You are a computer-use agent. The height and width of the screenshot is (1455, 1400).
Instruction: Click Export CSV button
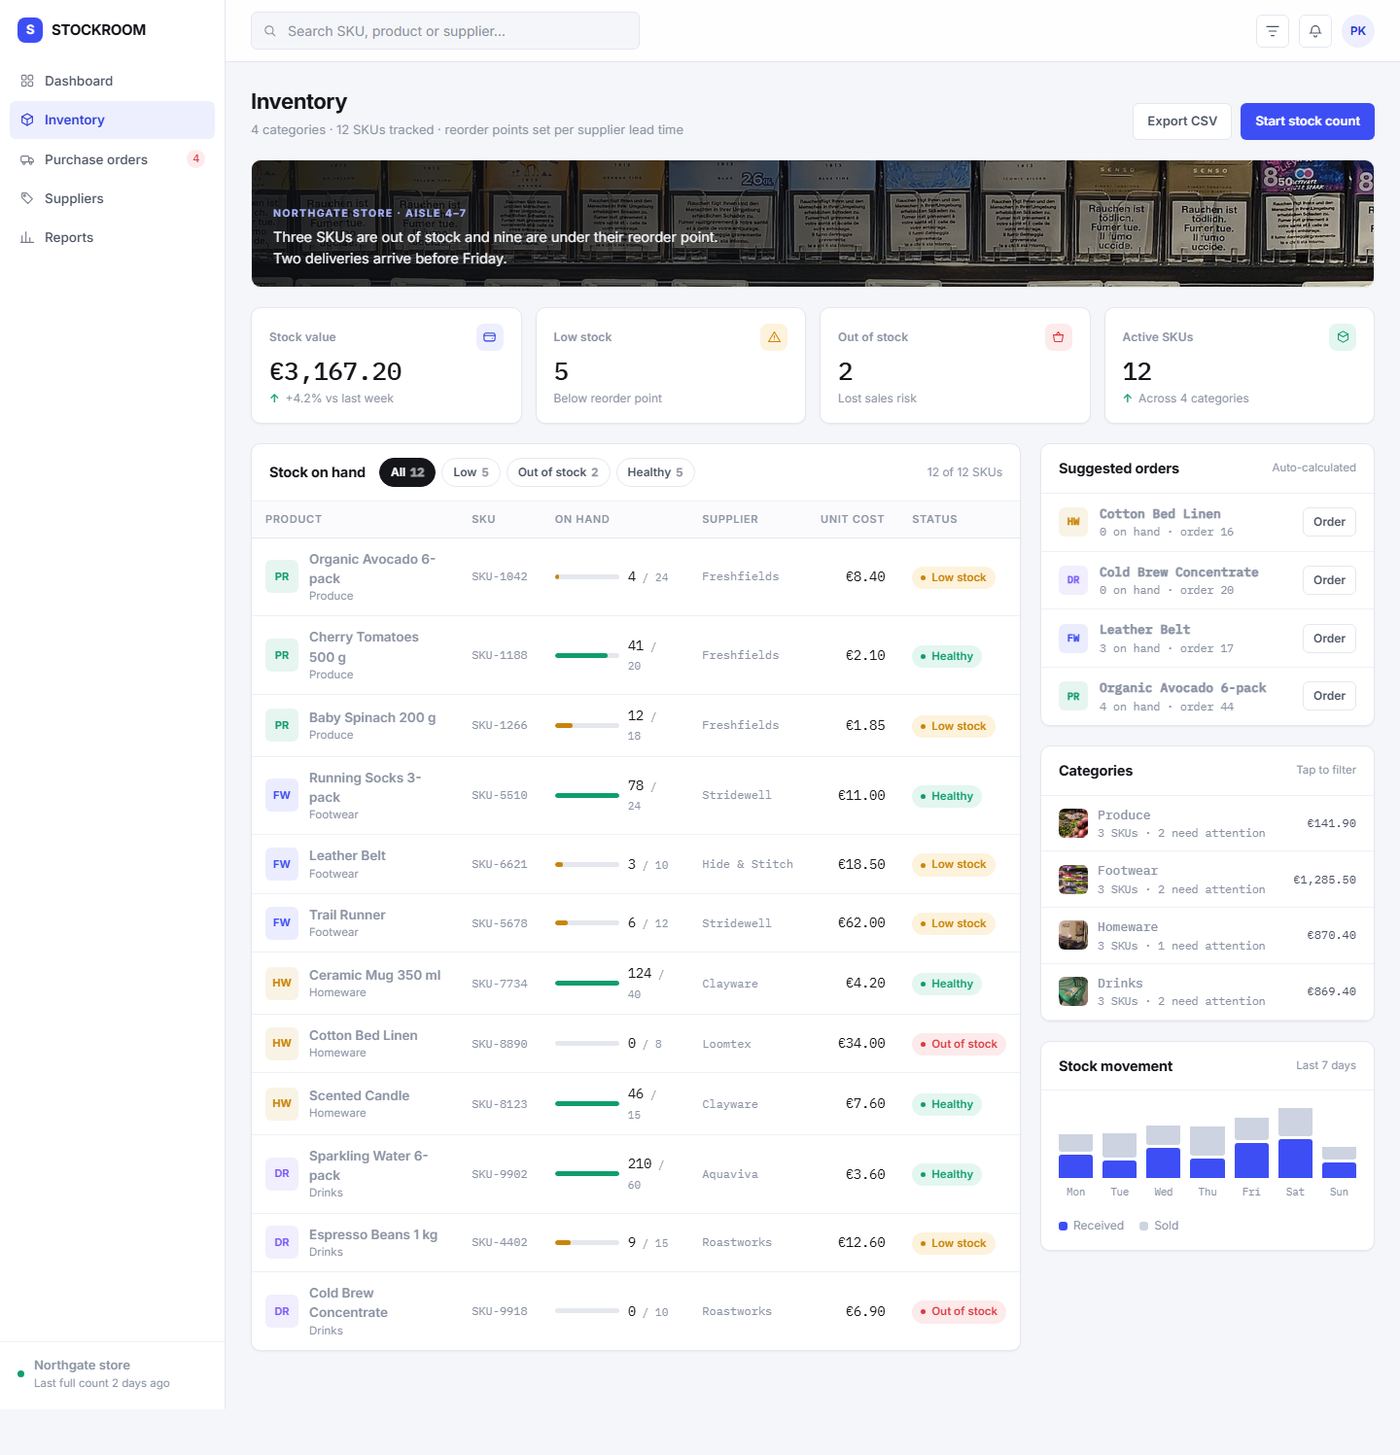[1182, 121]
